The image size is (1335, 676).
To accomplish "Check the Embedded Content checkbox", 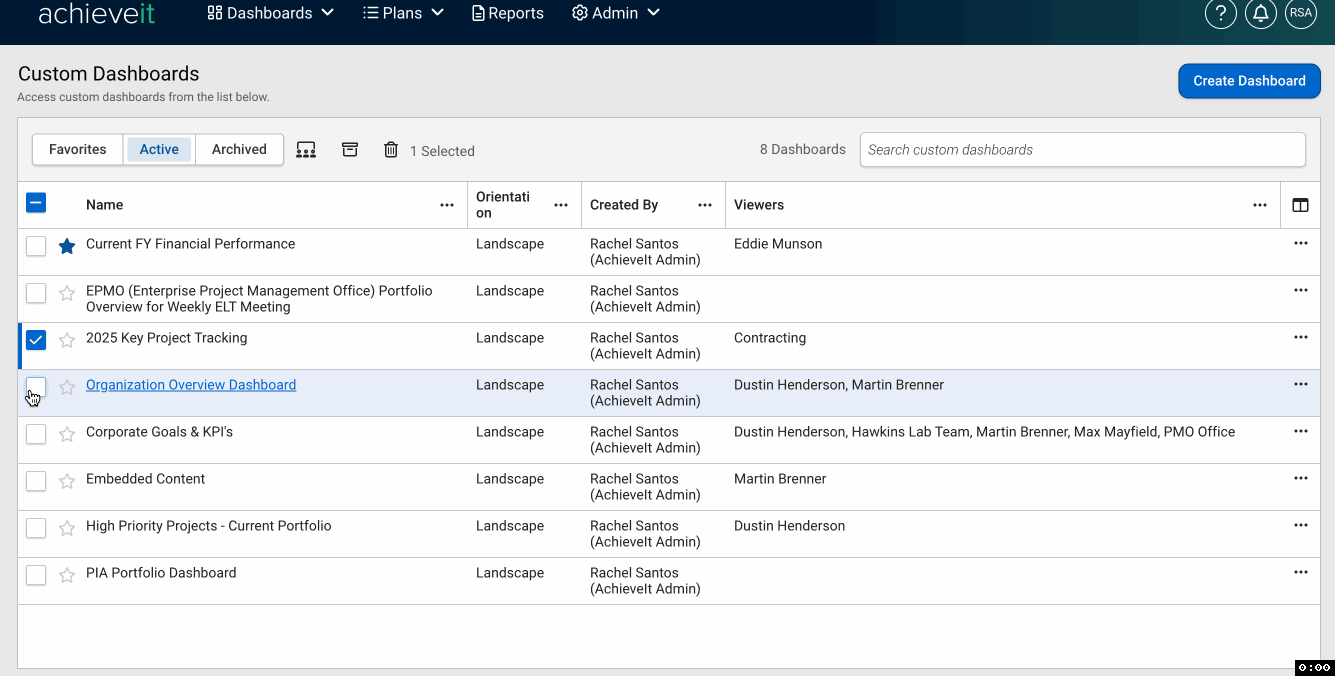I will (36, 481).
